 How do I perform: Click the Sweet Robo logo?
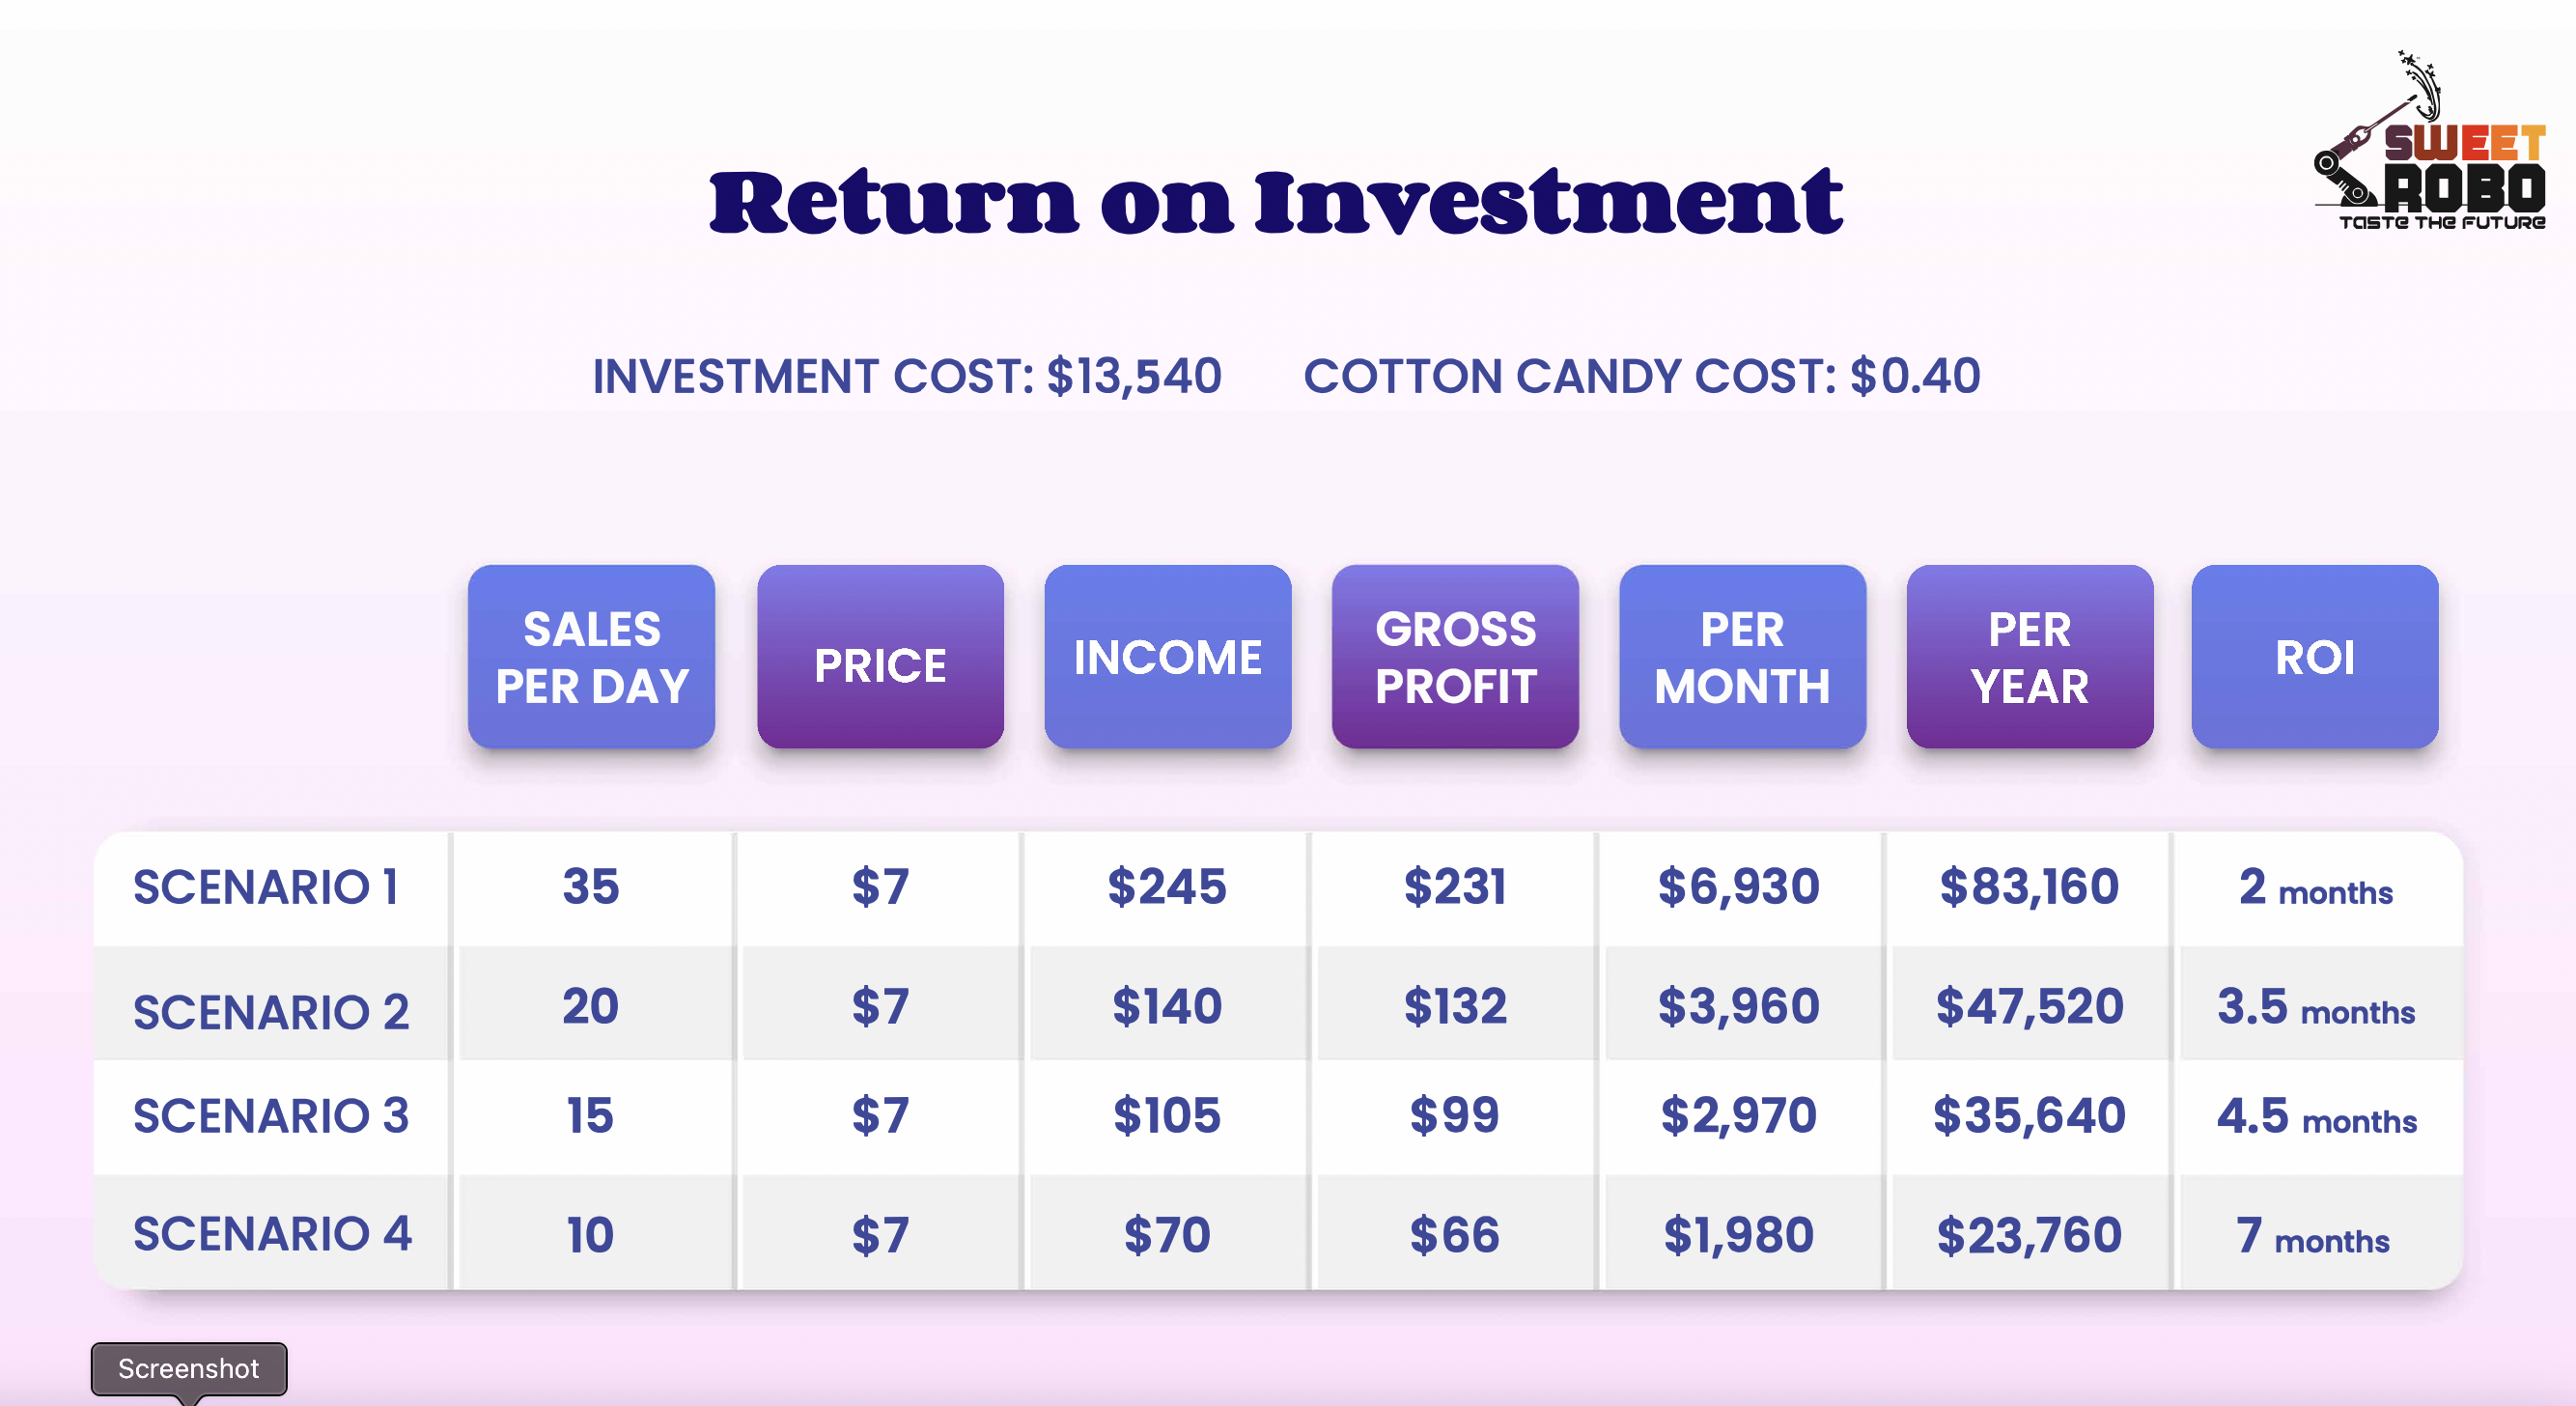point(2430,145)
